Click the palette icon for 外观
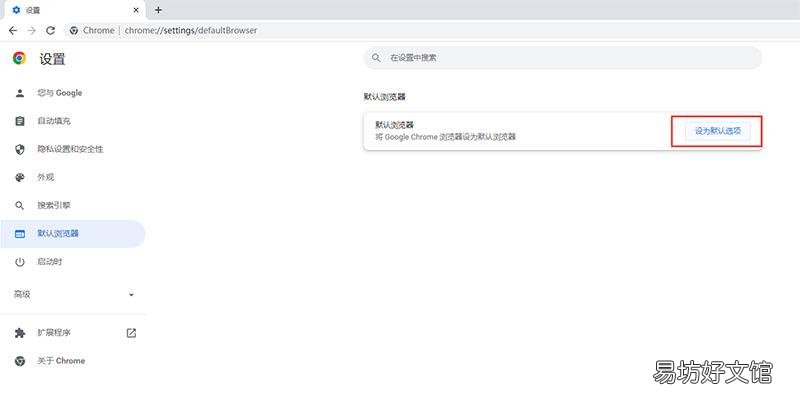 [x=20, y=177]
